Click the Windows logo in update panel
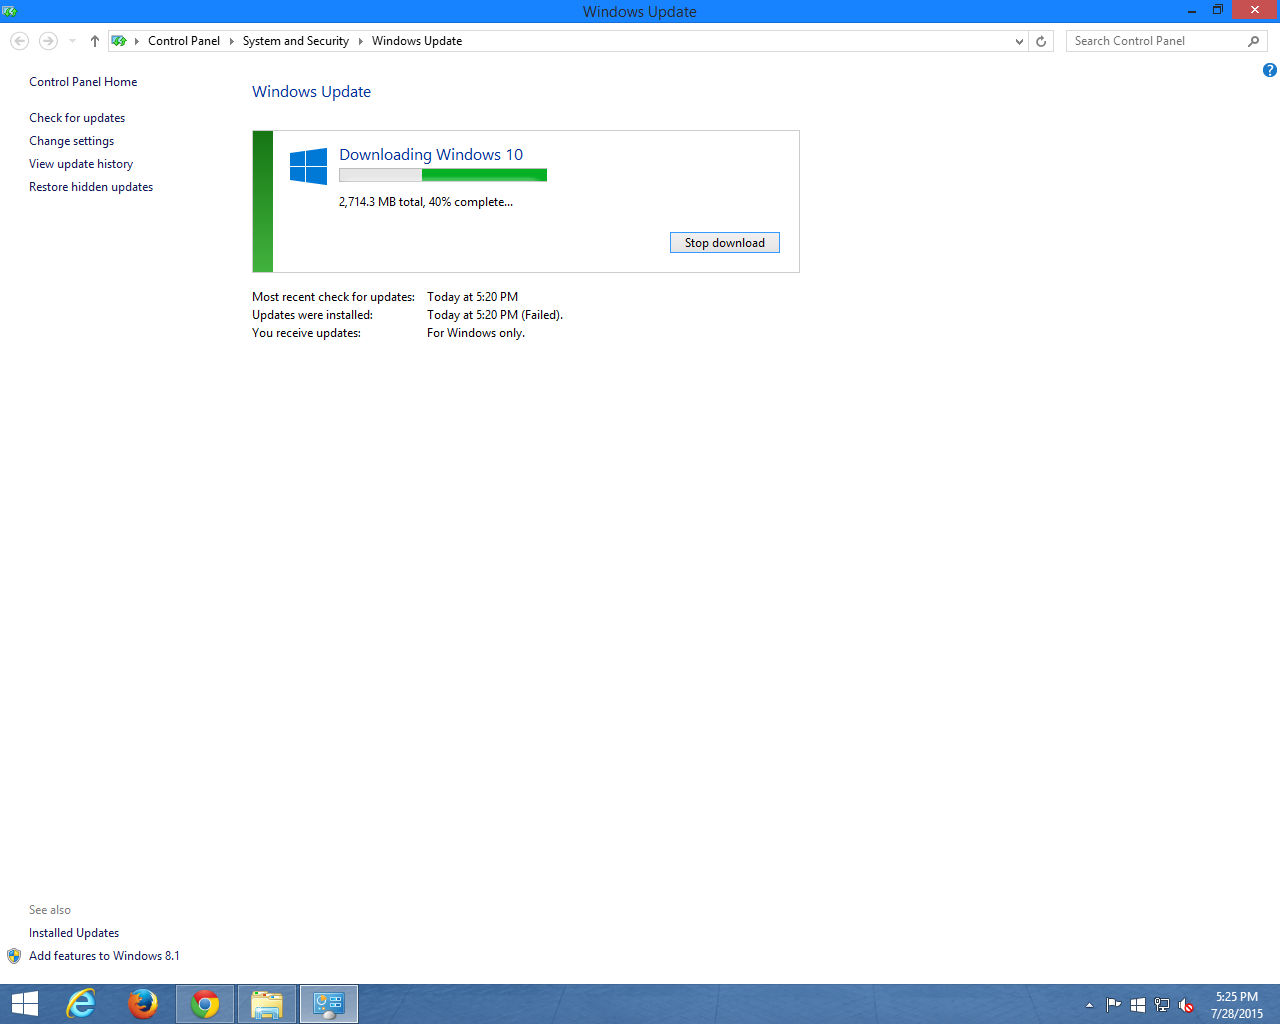This screenshot has height=1024, width=1280. point(308,166)
